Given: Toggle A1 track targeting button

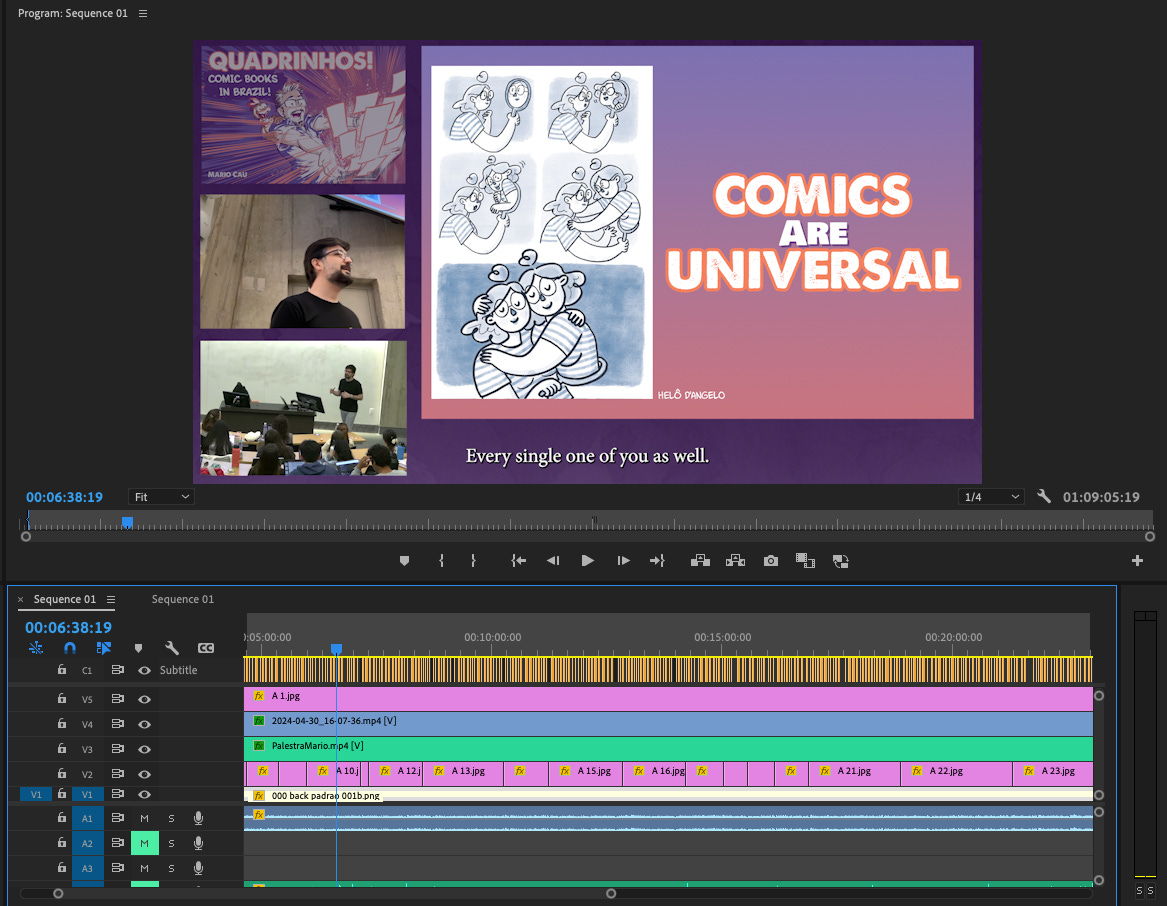Looking at the screenshot, I should point(87,818).
